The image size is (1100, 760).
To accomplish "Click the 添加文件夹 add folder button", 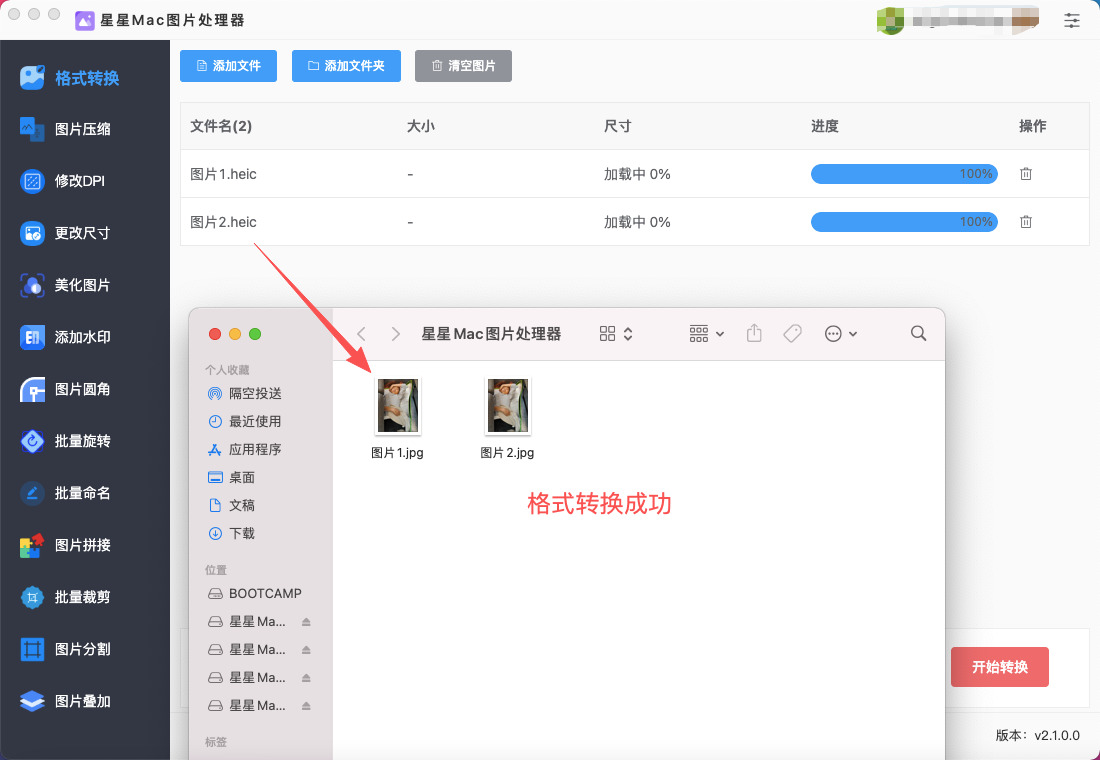I will (x=346, y=66).
